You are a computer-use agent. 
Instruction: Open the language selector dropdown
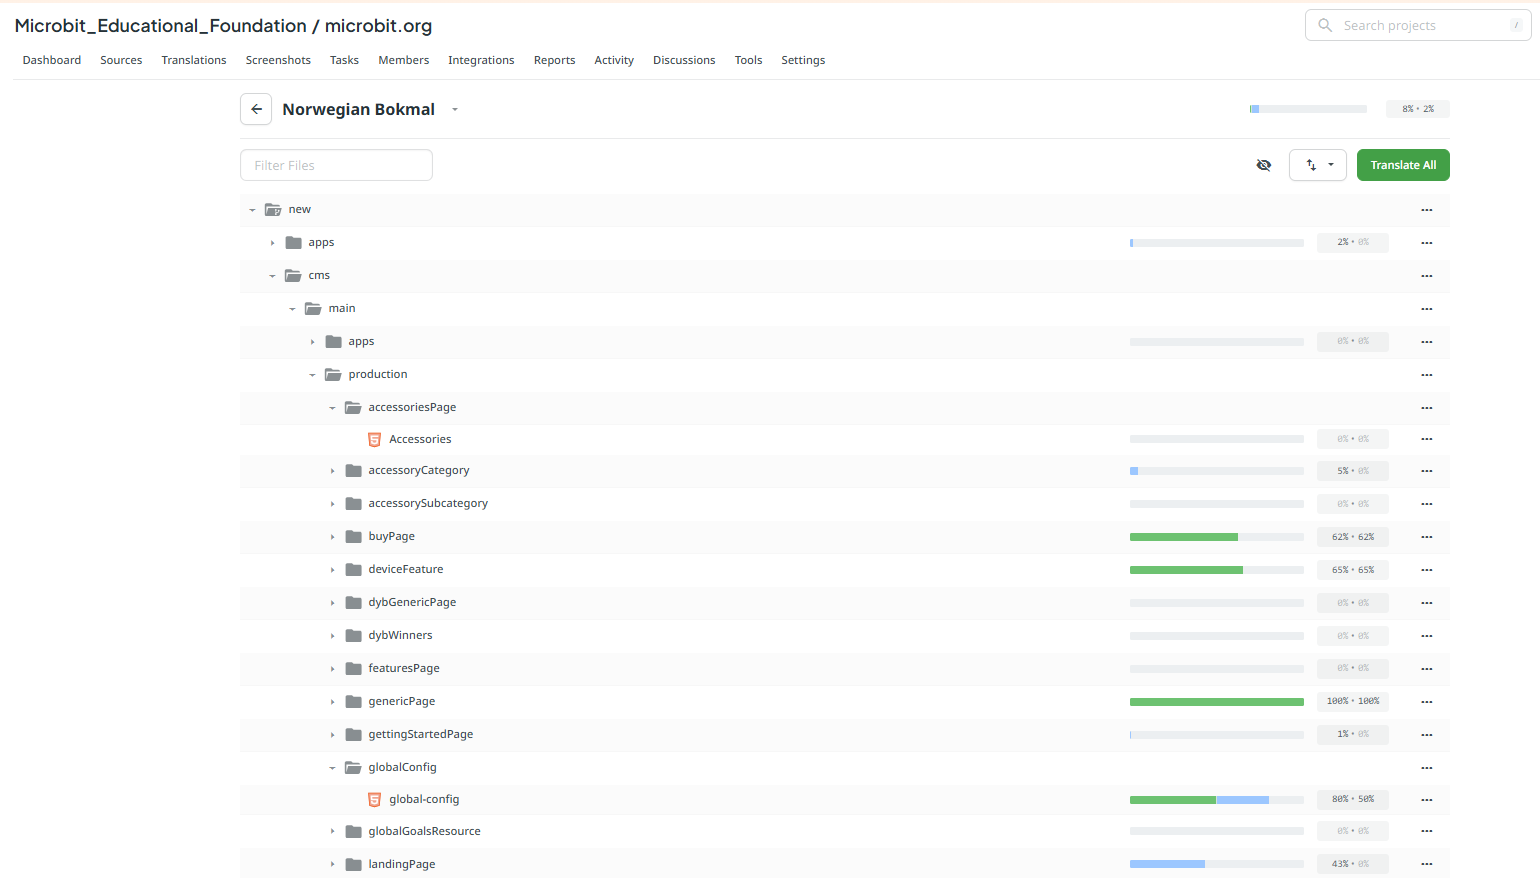[455, 109]
